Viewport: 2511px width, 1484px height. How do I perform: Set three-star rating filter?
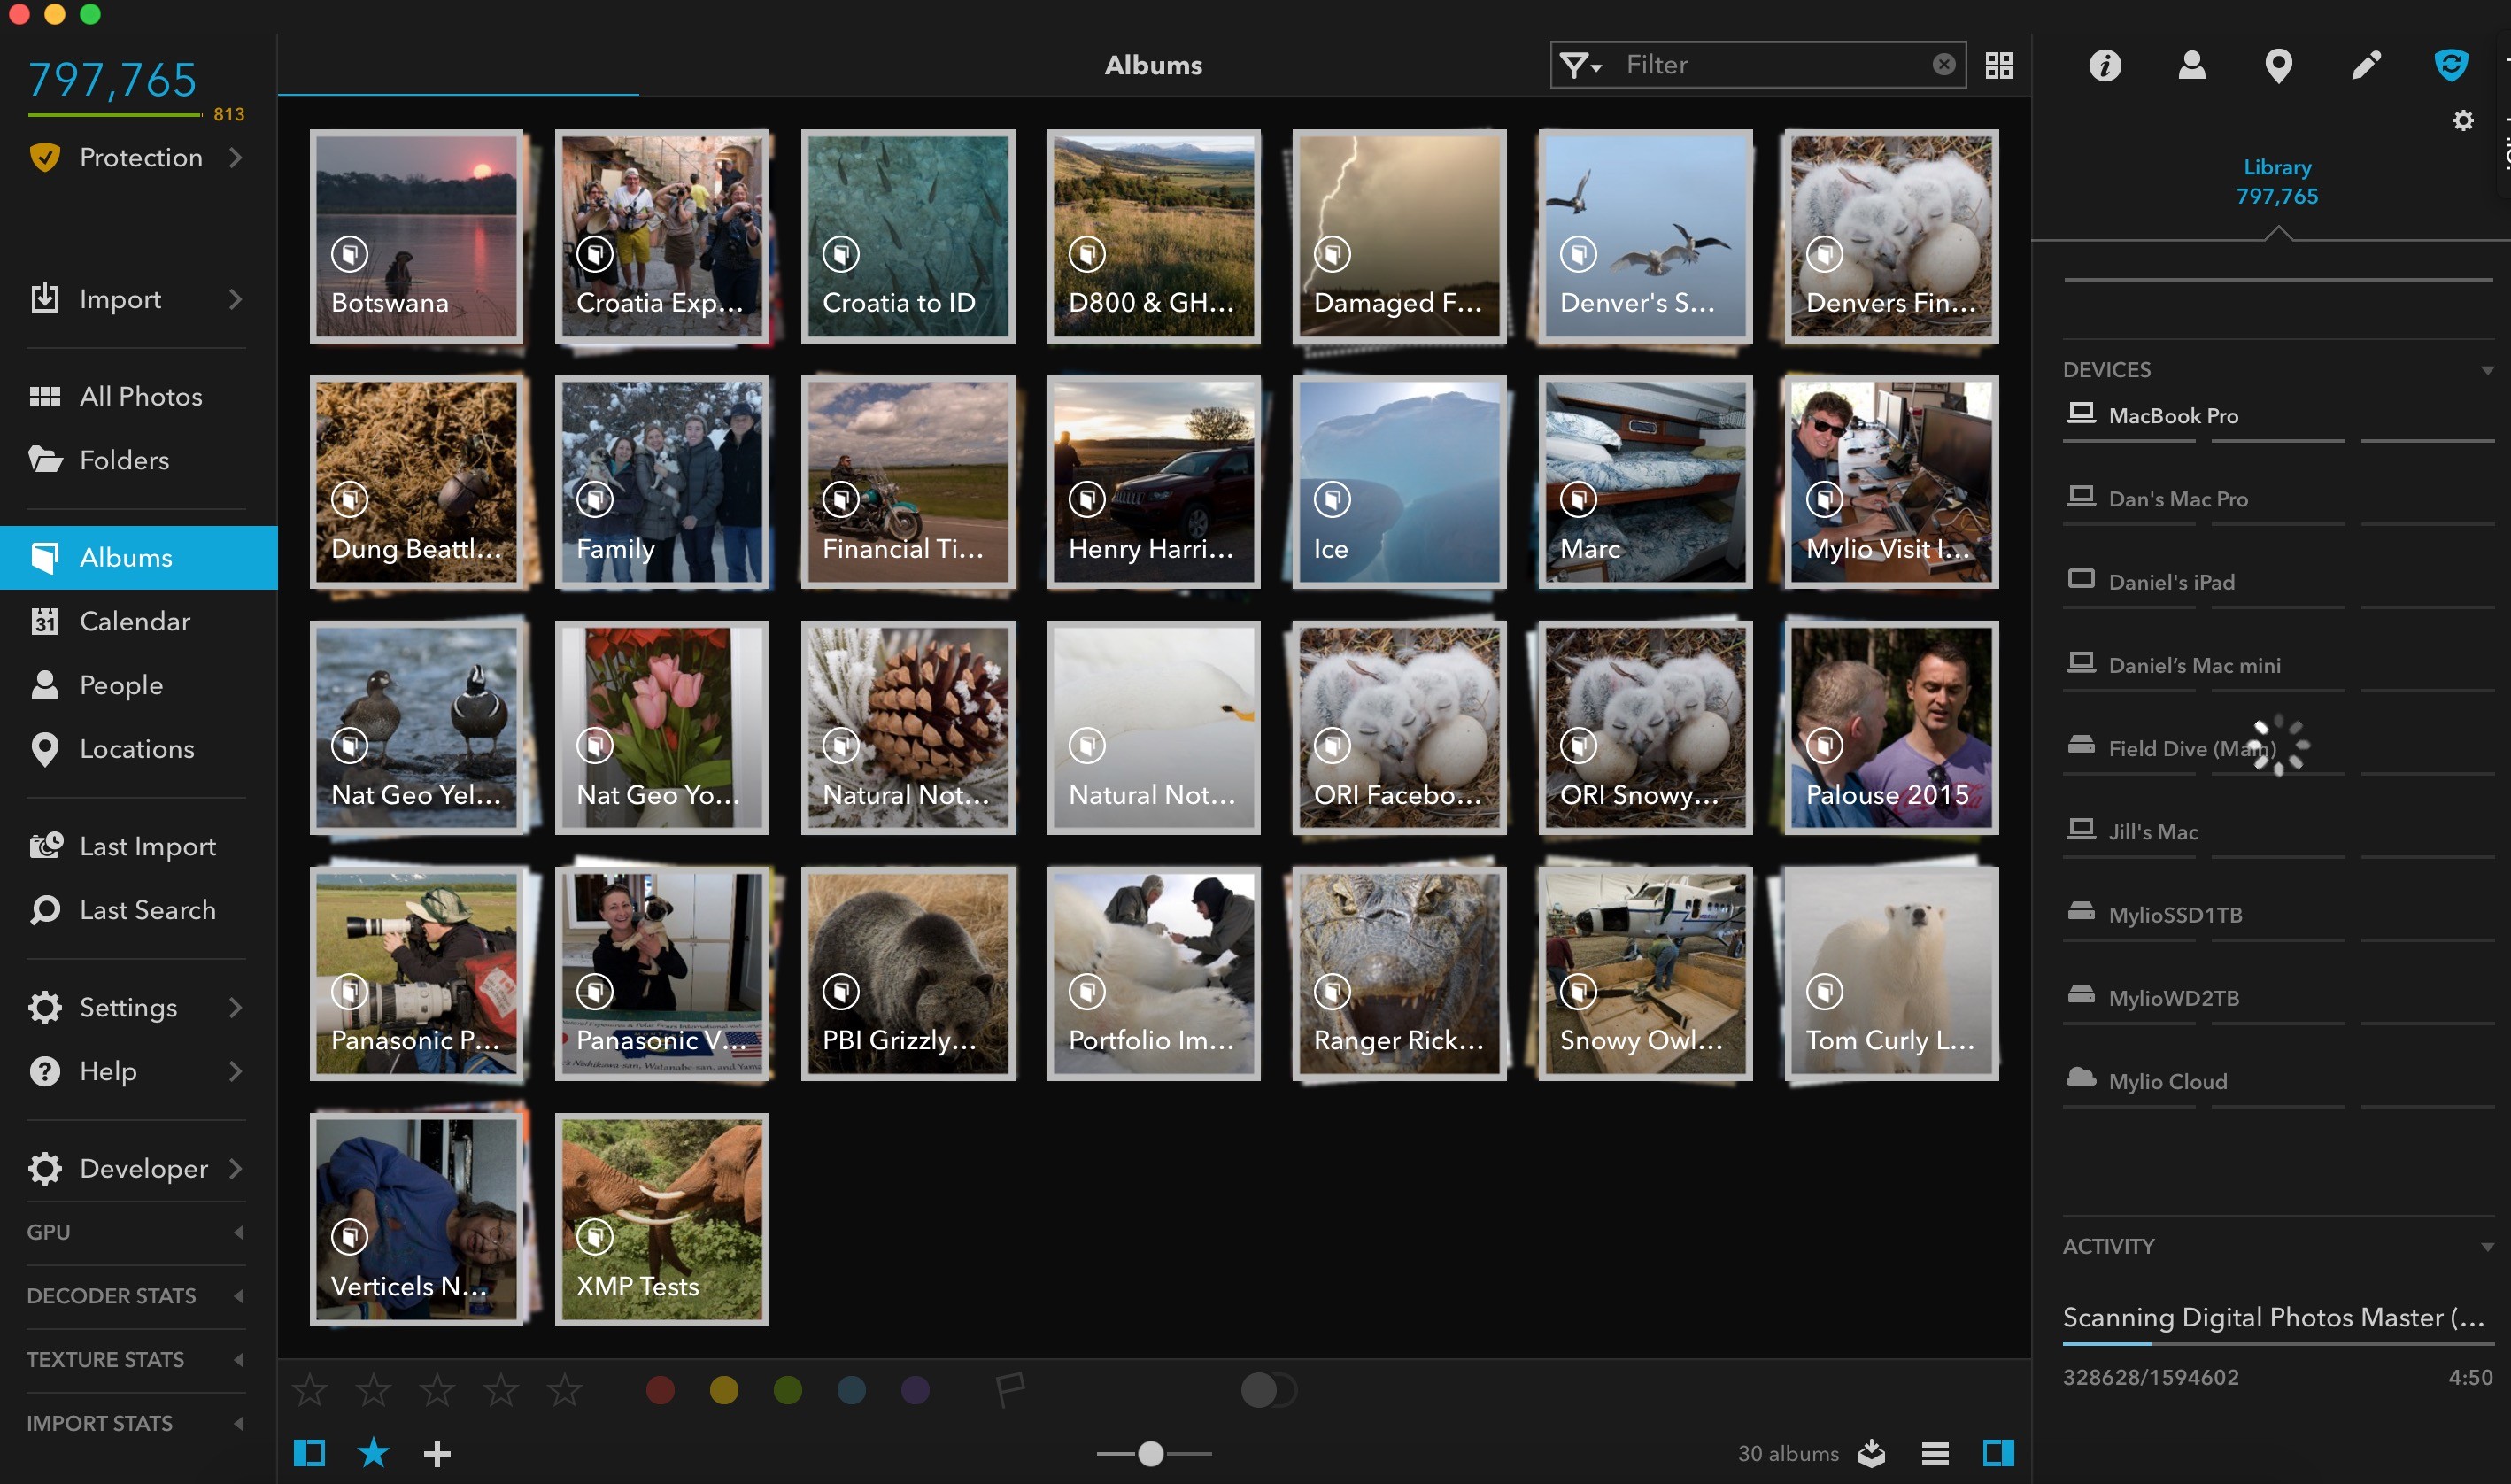point(437,1389)
